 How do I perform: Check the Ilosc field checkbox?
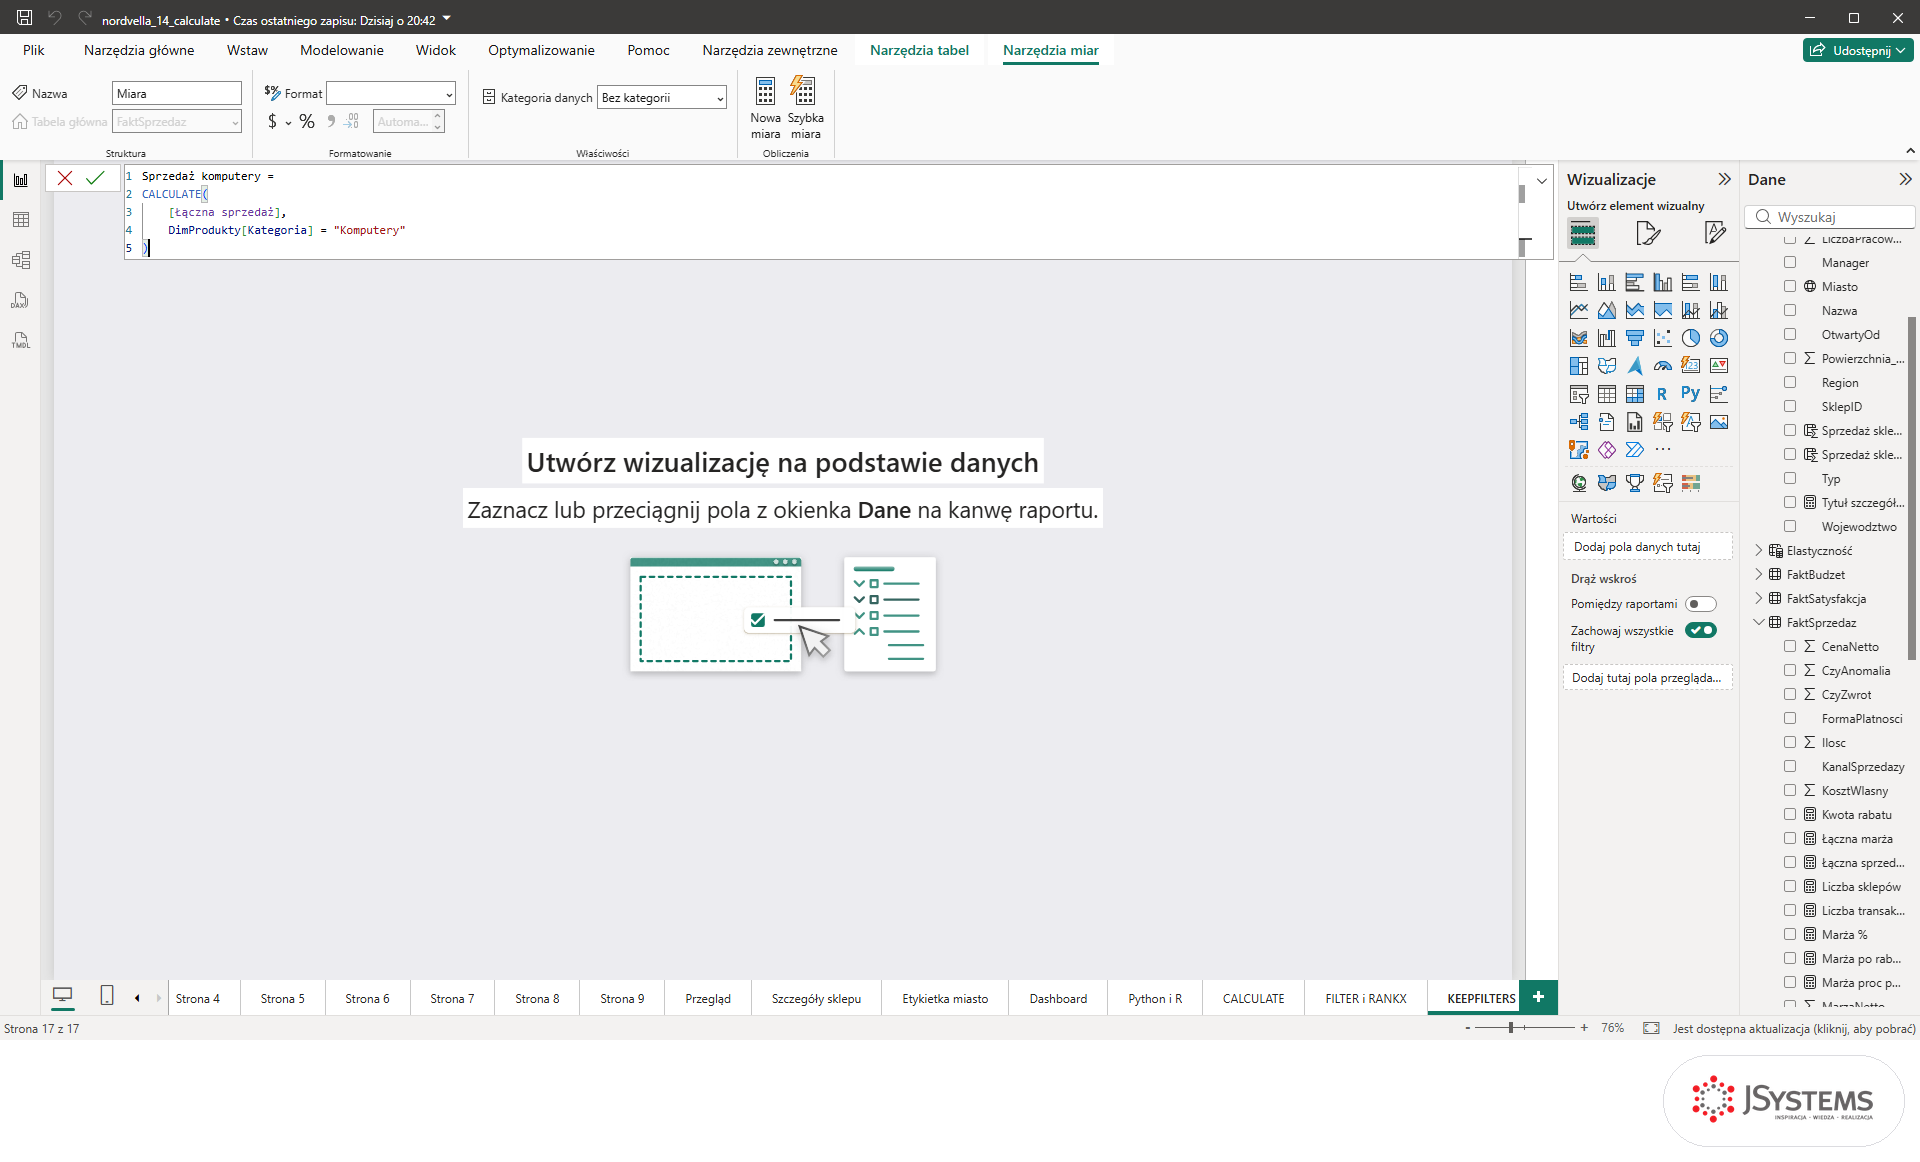(x=1790, y=743)
